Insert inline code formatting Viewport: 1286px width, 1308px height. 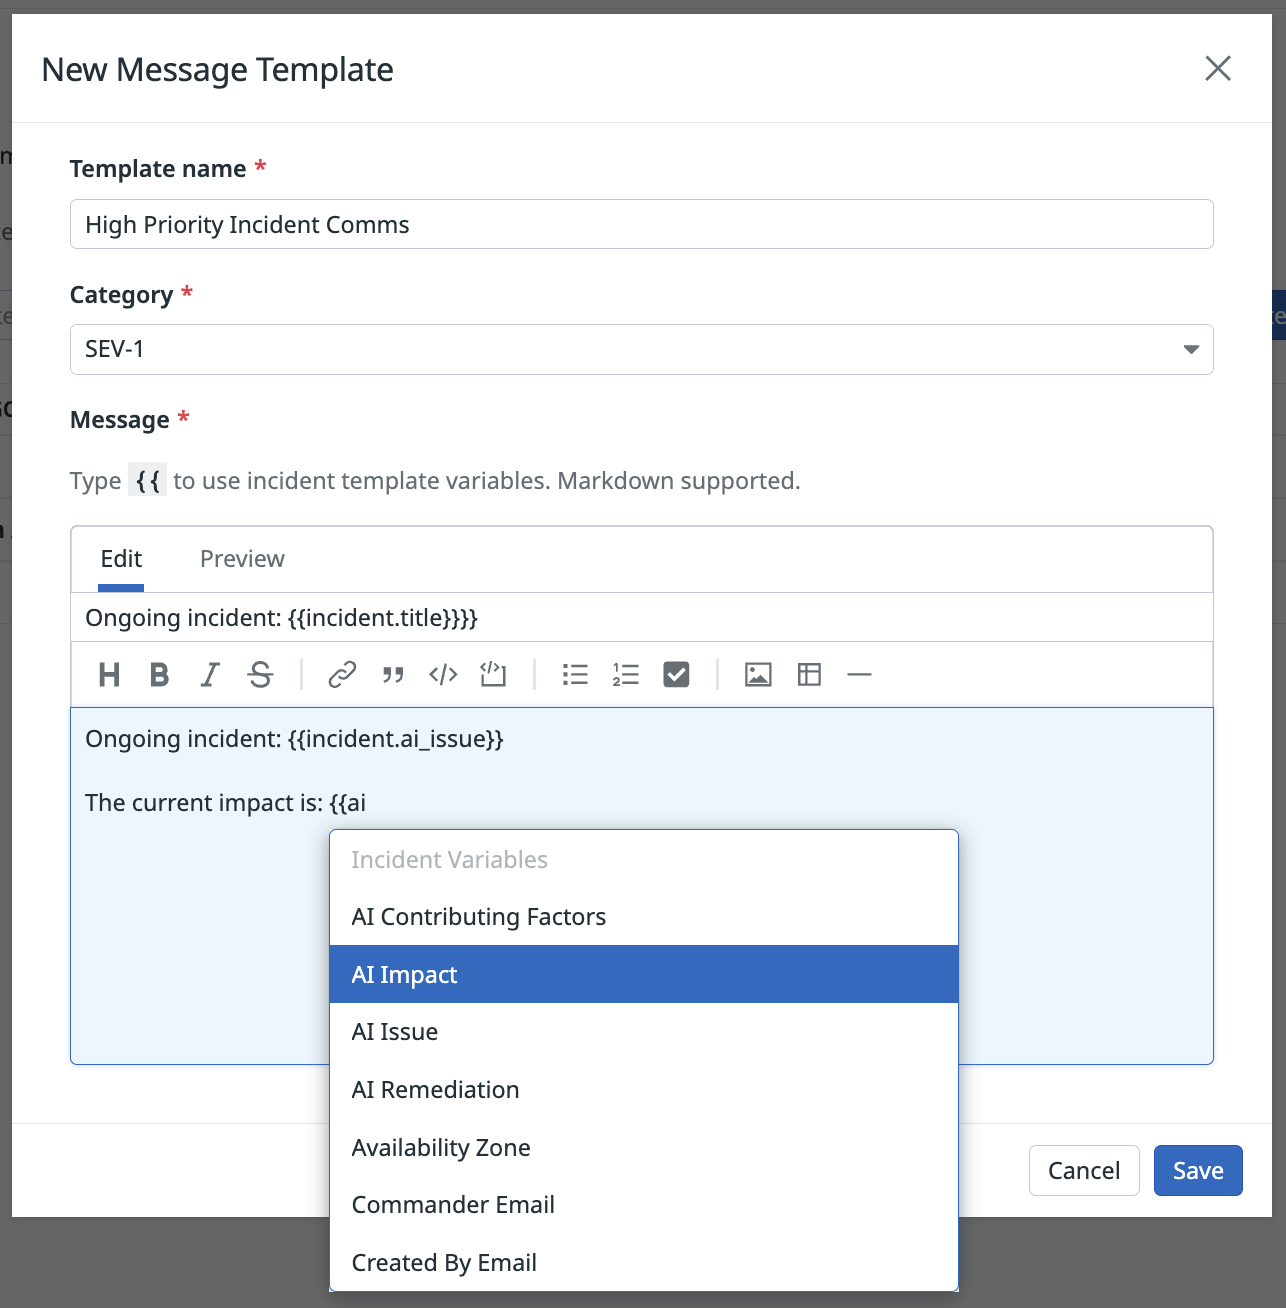pos(443,675)
